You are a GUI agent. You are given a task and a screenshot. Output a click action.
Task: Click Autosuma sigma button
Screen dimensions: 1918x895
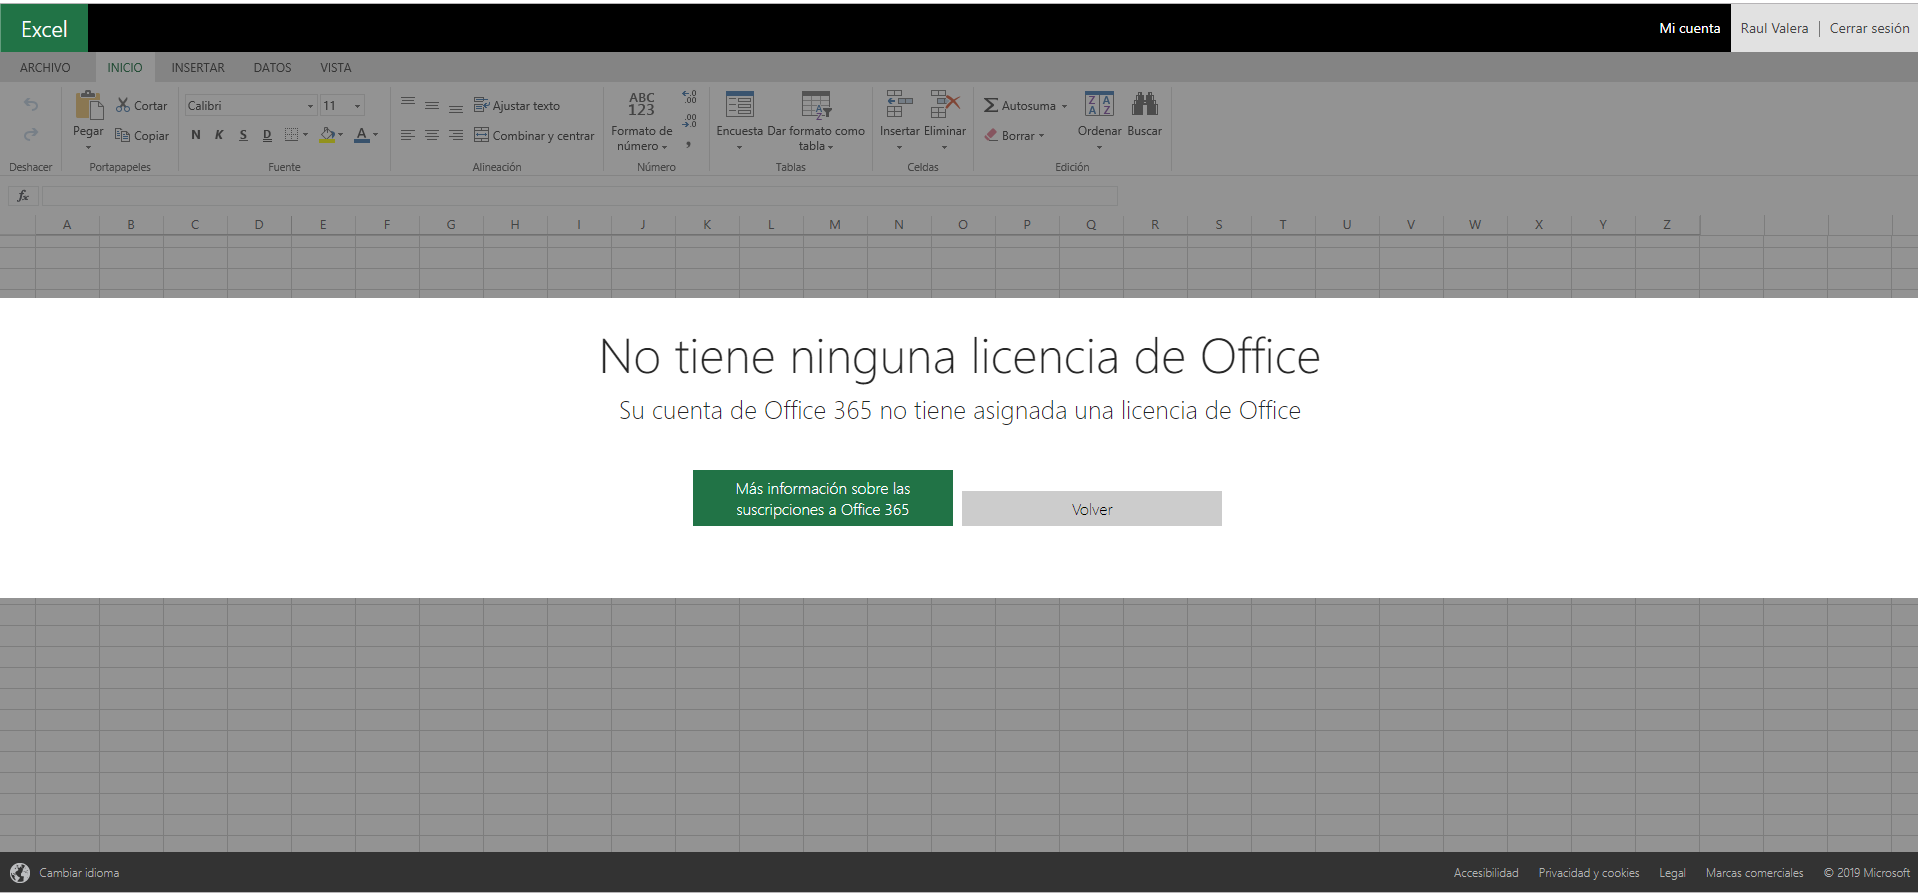coord(1020,105)
